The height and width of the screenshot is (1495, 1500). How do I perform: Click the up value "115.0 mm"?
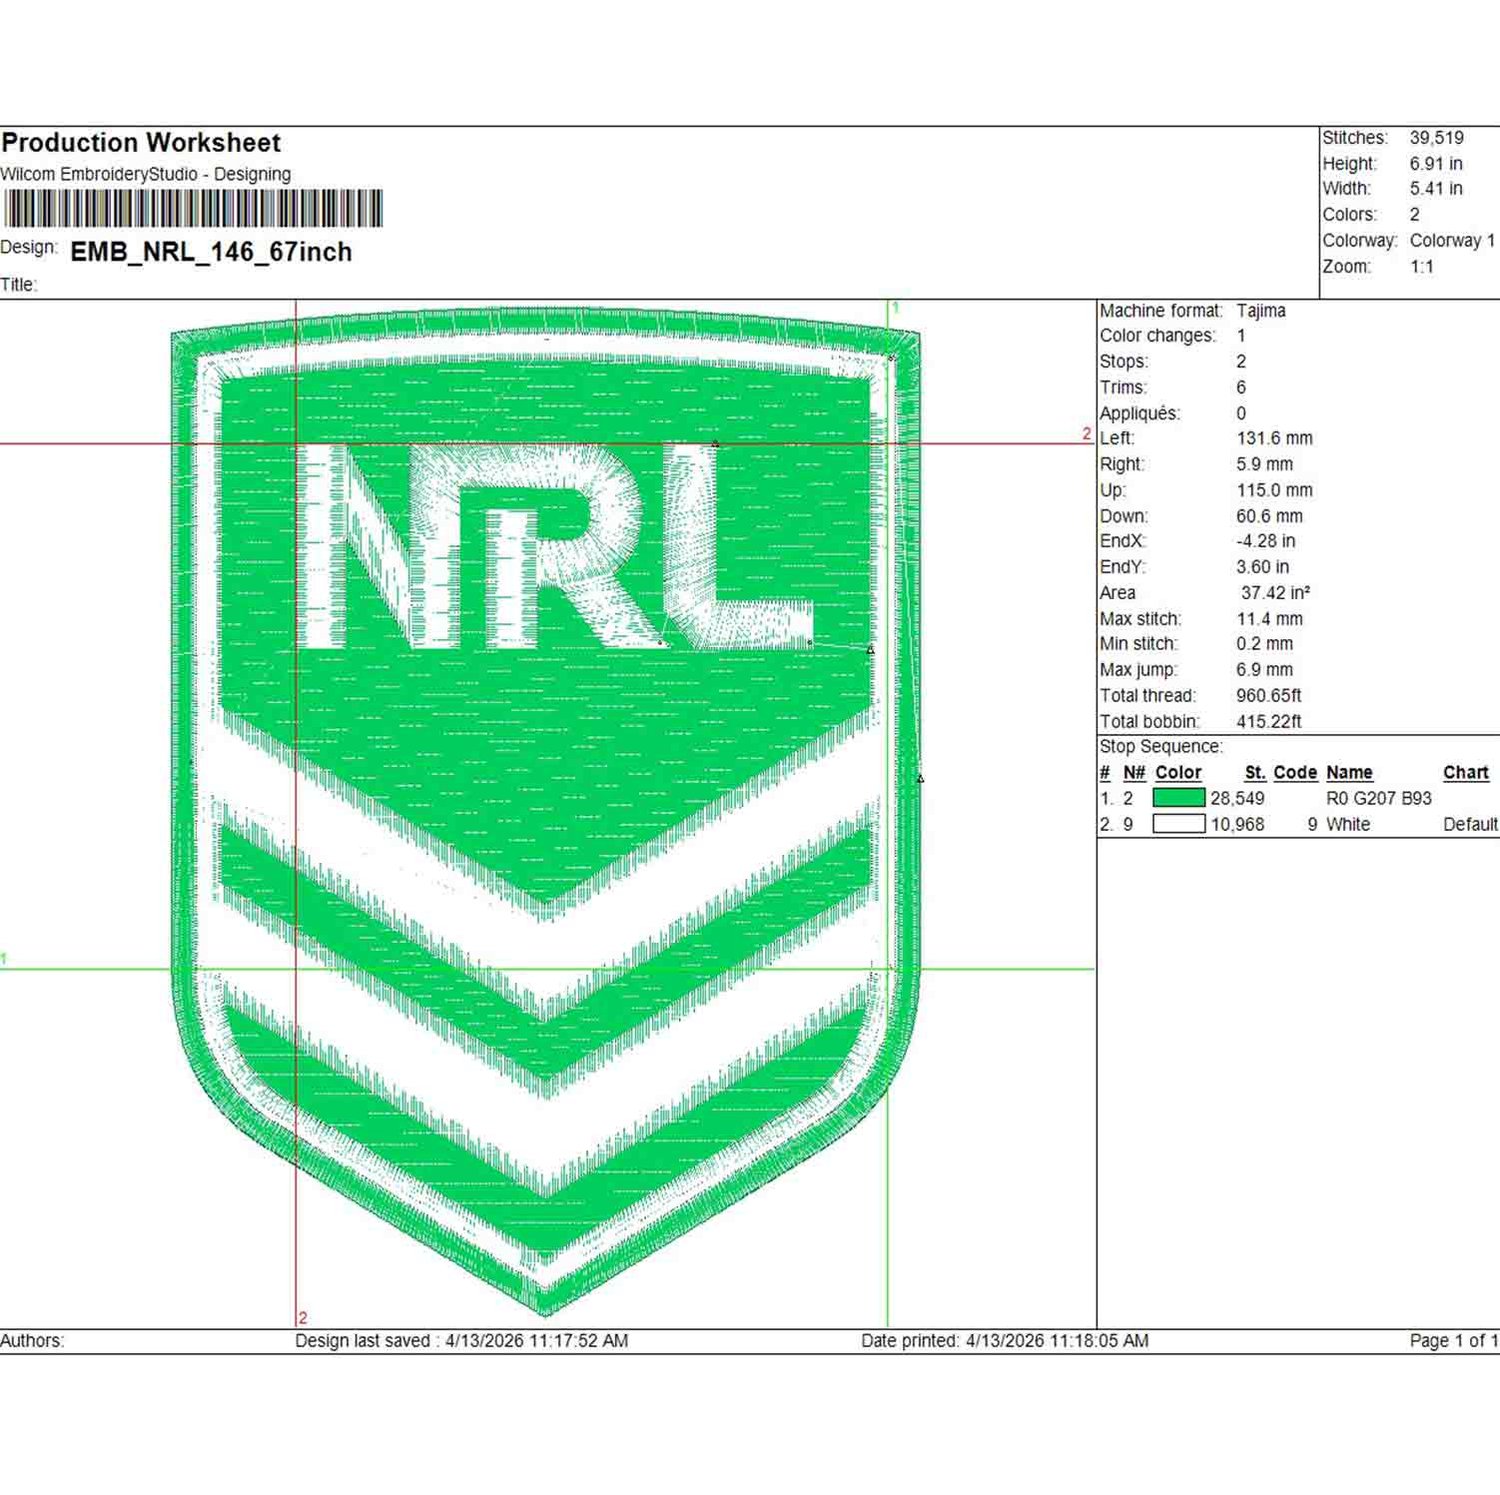[1275, 491]
